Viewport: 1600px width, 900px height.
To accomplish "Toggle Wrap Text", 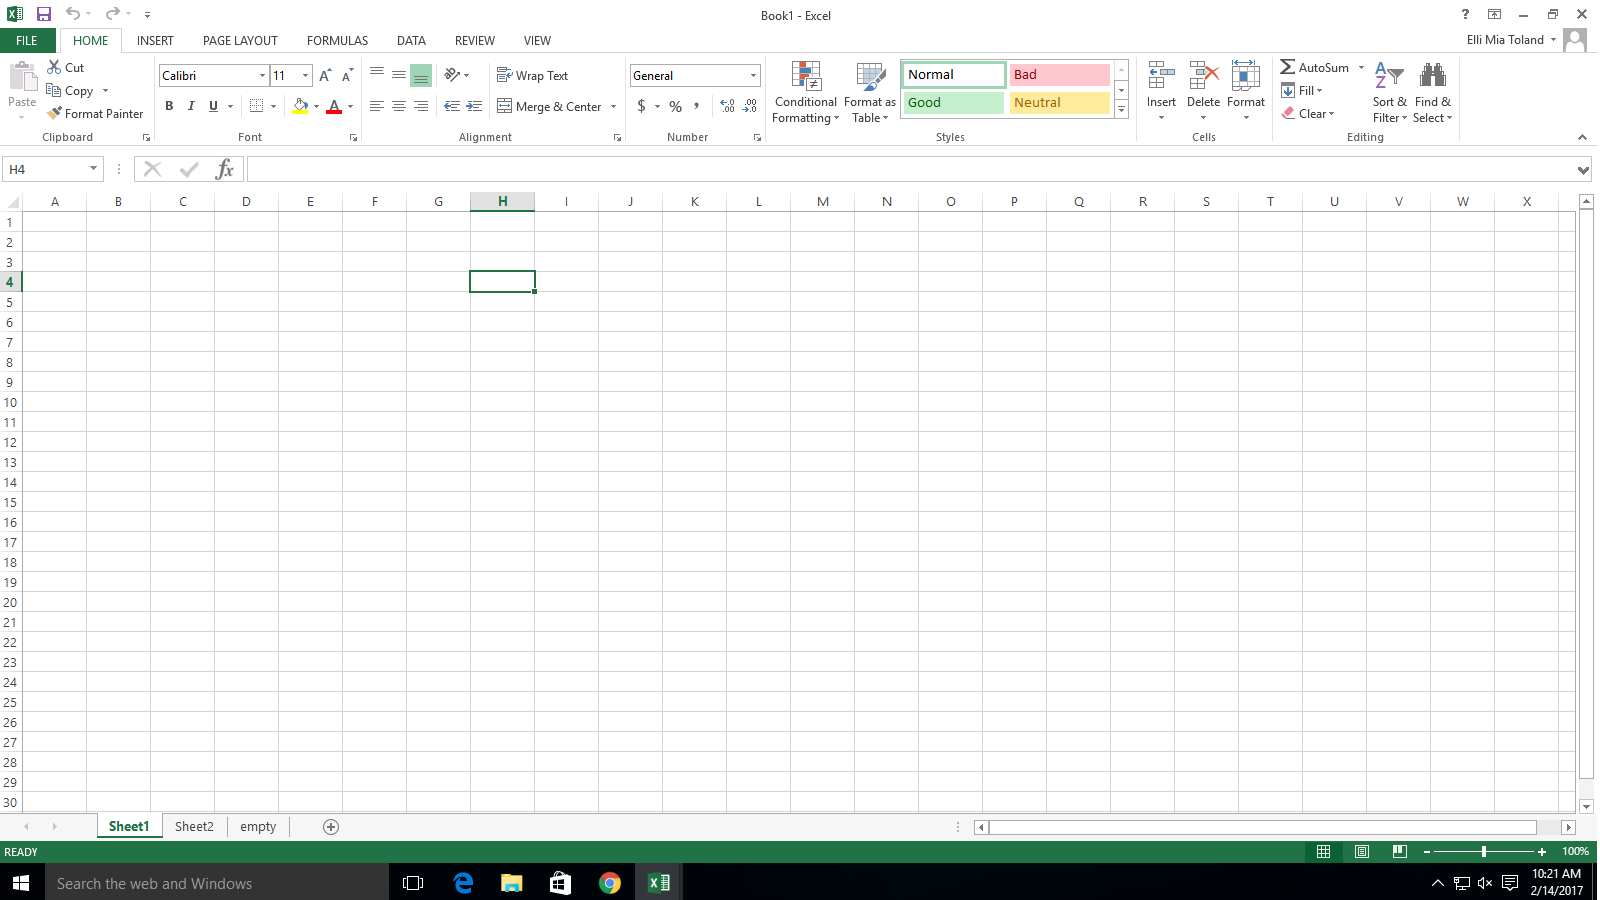I will (532, 75).
